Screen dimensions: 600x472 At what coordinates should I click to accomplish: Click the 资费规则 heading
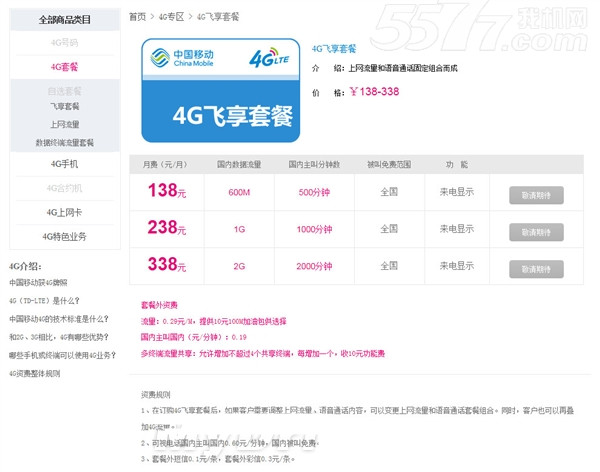(156, 395)
